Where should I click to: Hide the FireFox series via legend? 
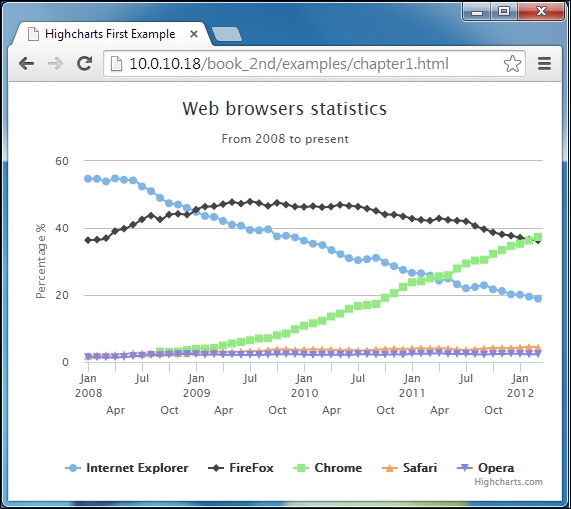(241, 468)
